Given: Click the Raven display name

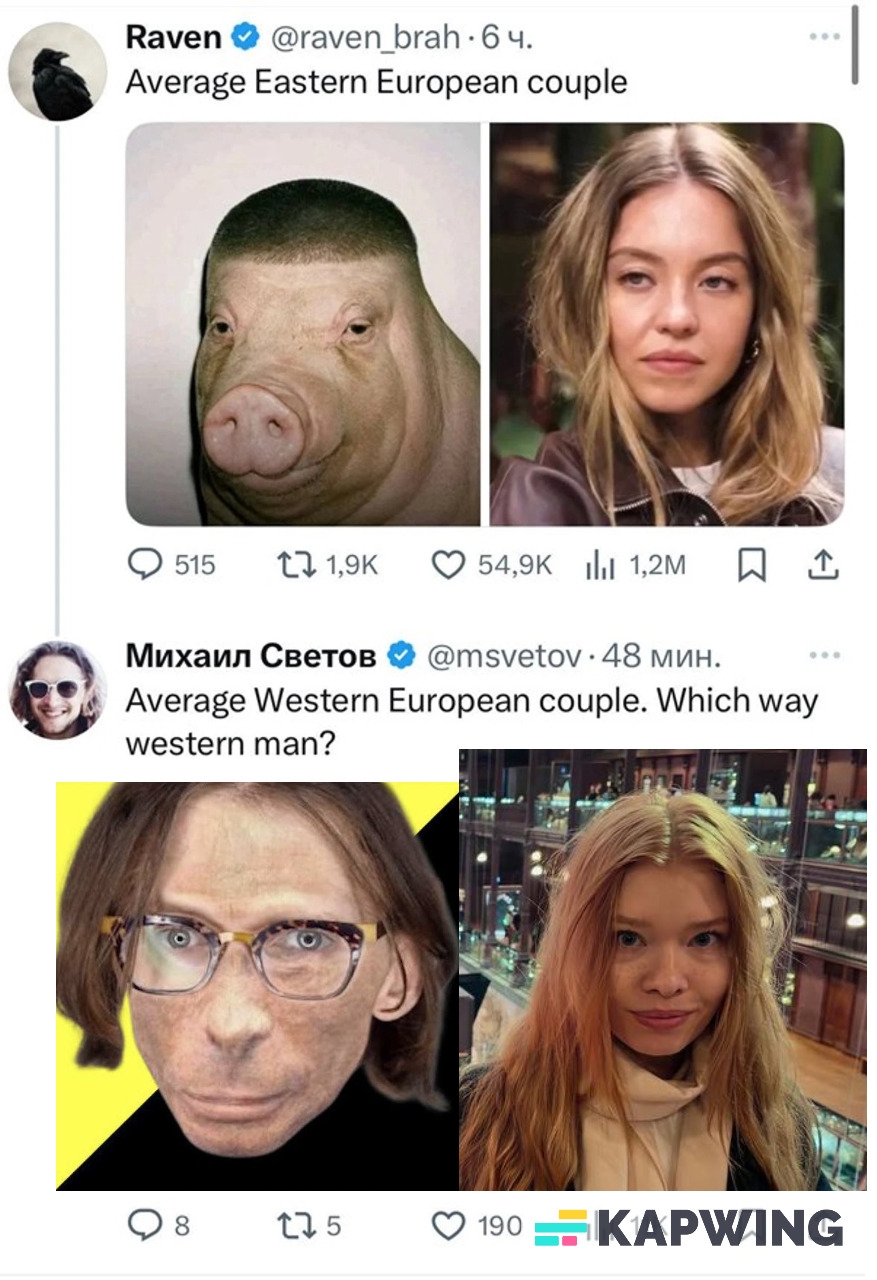Looking at the screenshot, I should coord(173,38).
